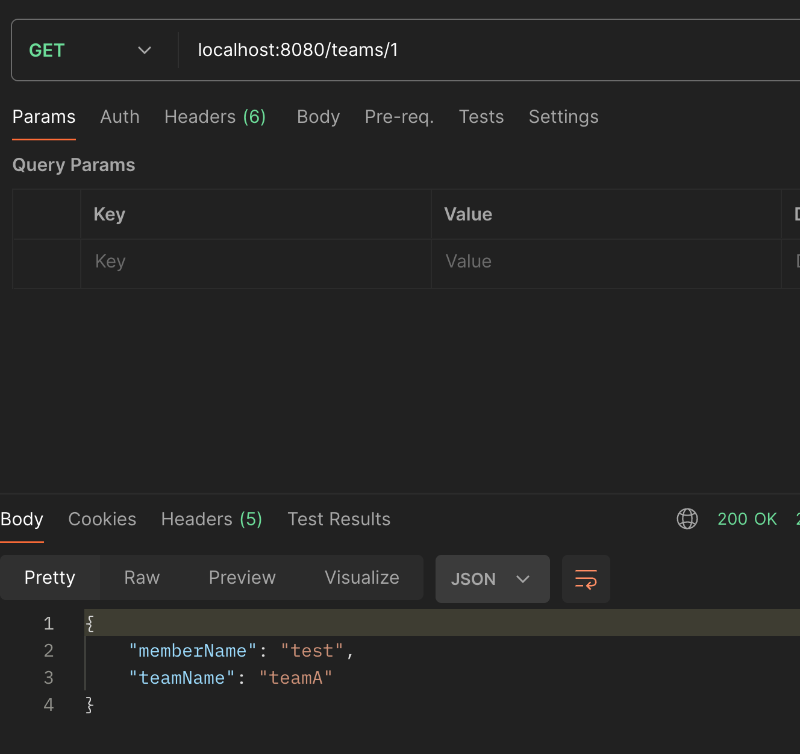The height and width of the screenshot is (754, 800).
Task: Click the 200 OK status
Action: click(x=747, y=519)
